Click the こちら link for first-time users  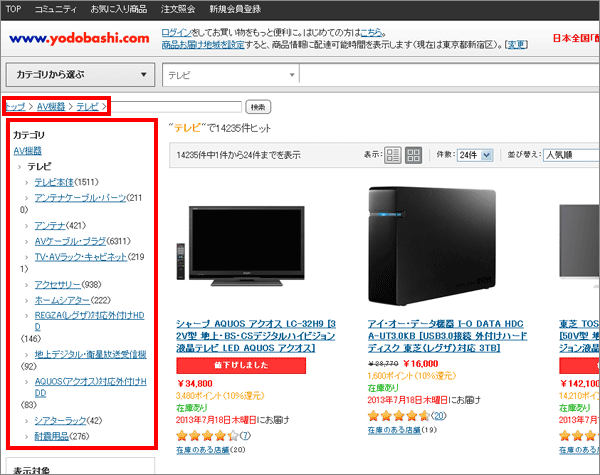(x=371, y=33)
